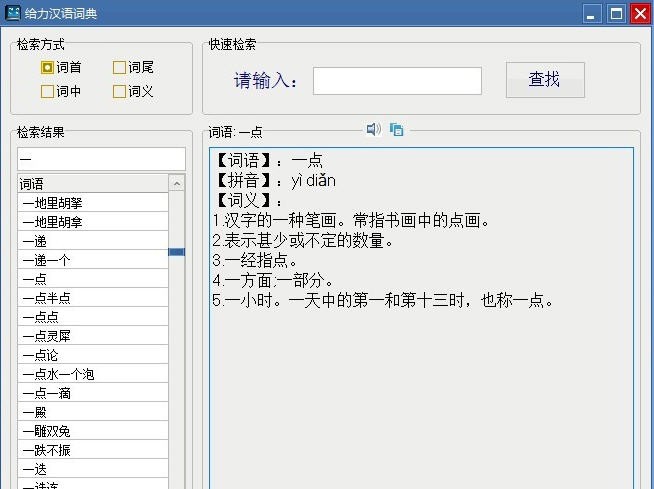This screenshot has height=489, width=654.
Task: Select the entry 一点一滴
Action: [x=93, y=393]
